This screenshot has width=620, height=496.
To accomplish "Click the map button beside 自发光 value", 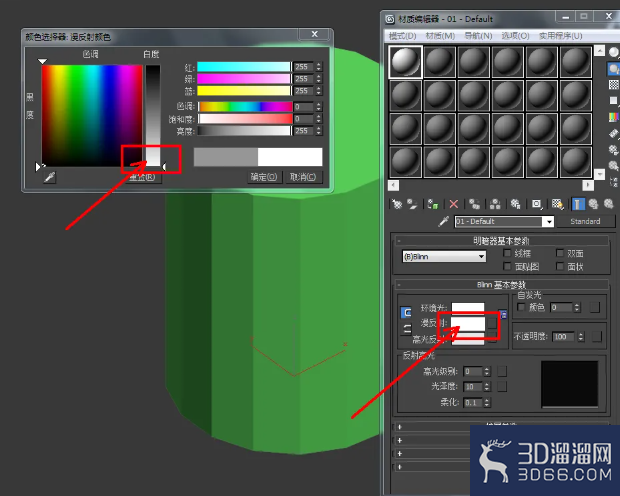I will [x=595, y=307].
